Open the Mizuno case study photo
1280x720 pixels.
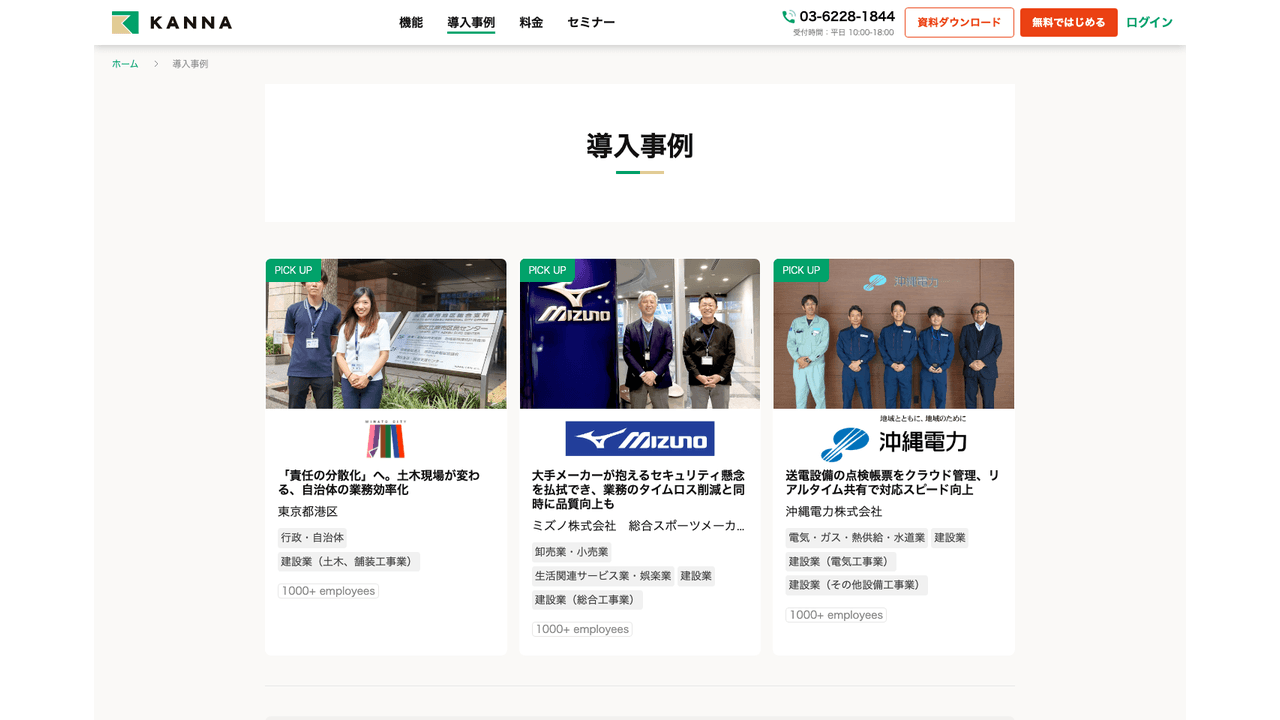pos(640,334)
